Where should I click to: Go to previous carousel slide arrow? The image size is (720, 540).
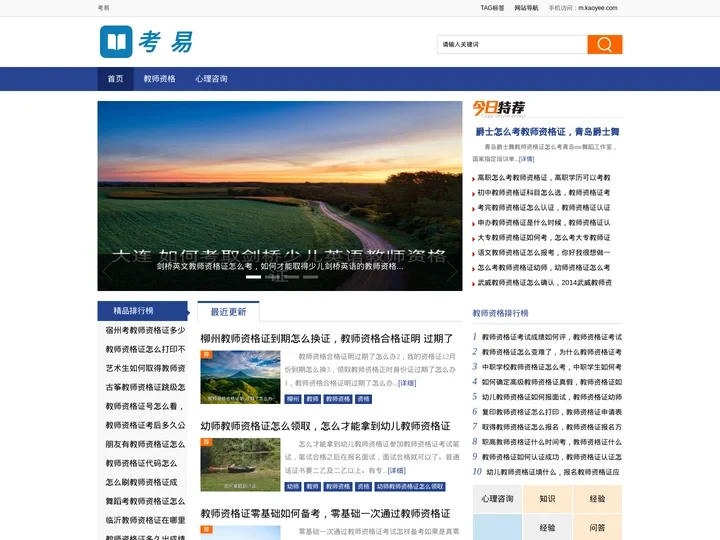[x=107, y=271]
